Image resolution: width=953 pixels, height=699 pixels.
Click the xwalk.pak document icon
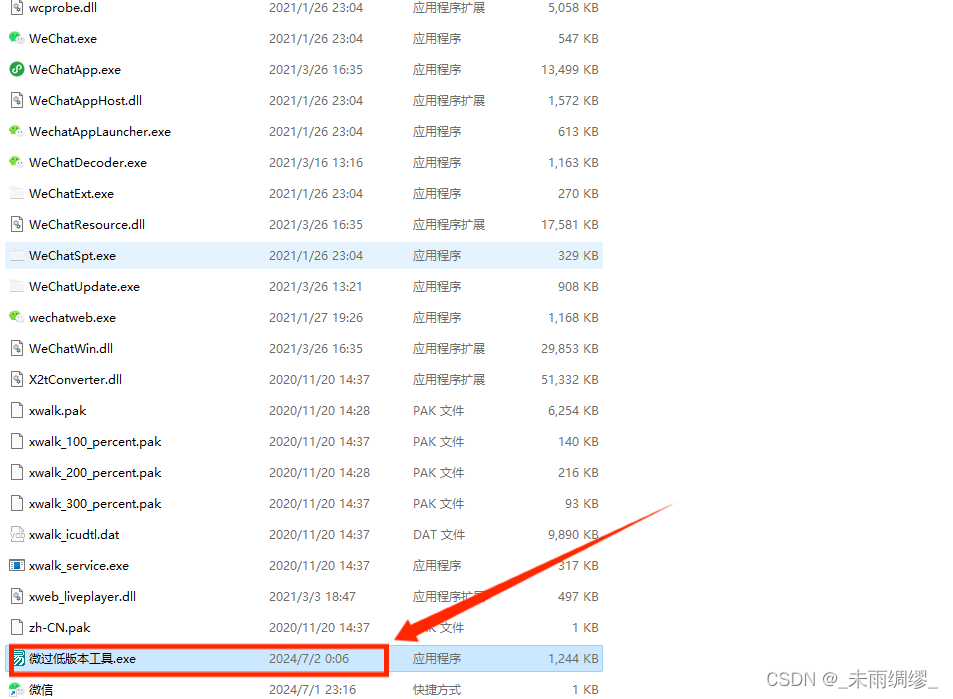(17, 410)
